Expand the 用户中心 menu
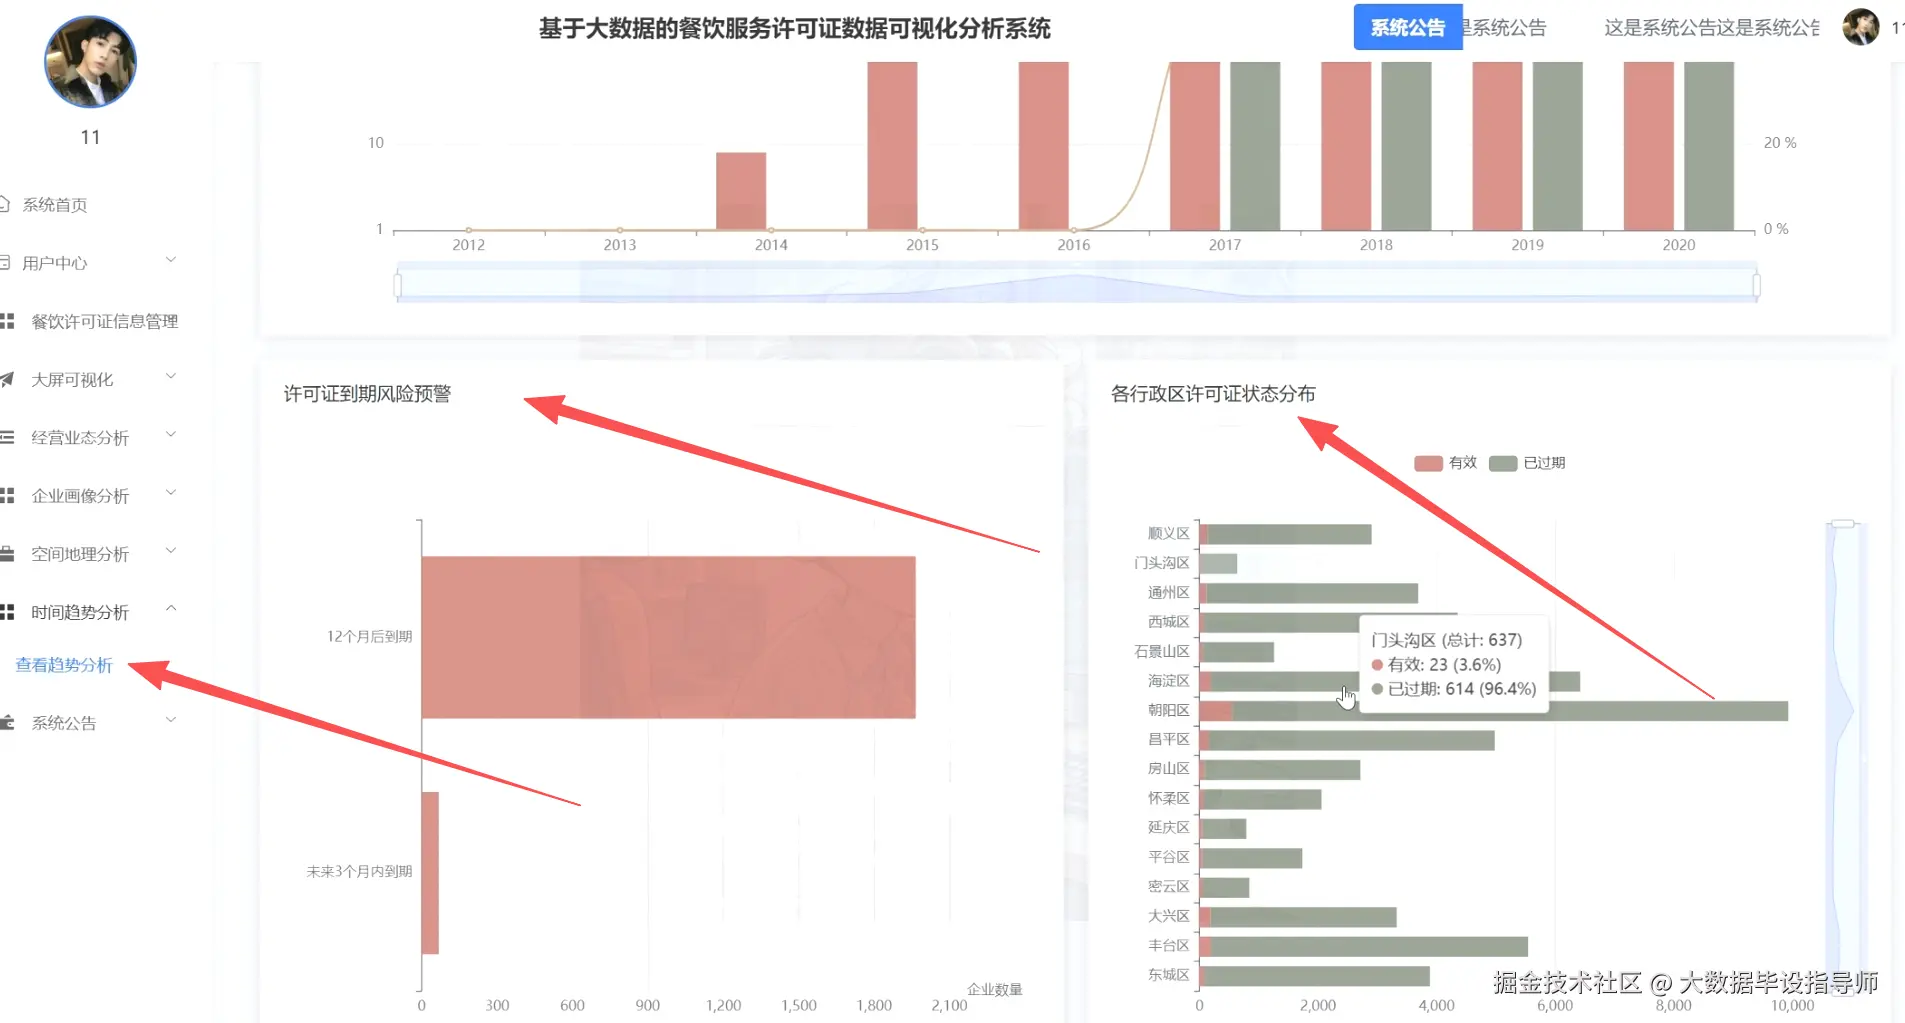This screenshot has width=1905, height=1023. (170, 260)
